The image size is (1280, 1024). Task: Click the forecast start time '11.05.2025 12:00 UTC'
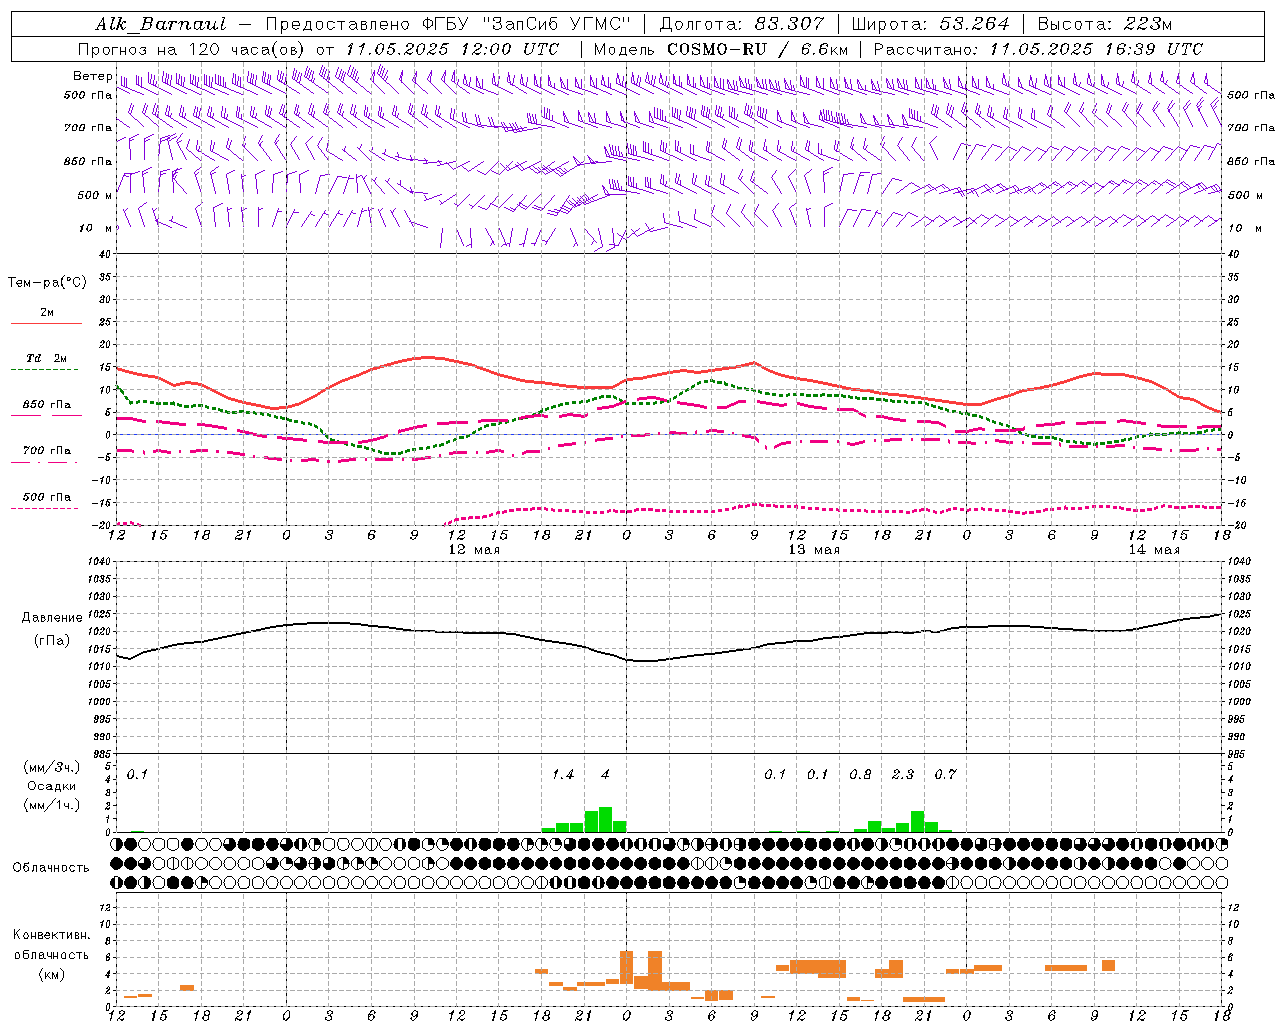[452, 49]
